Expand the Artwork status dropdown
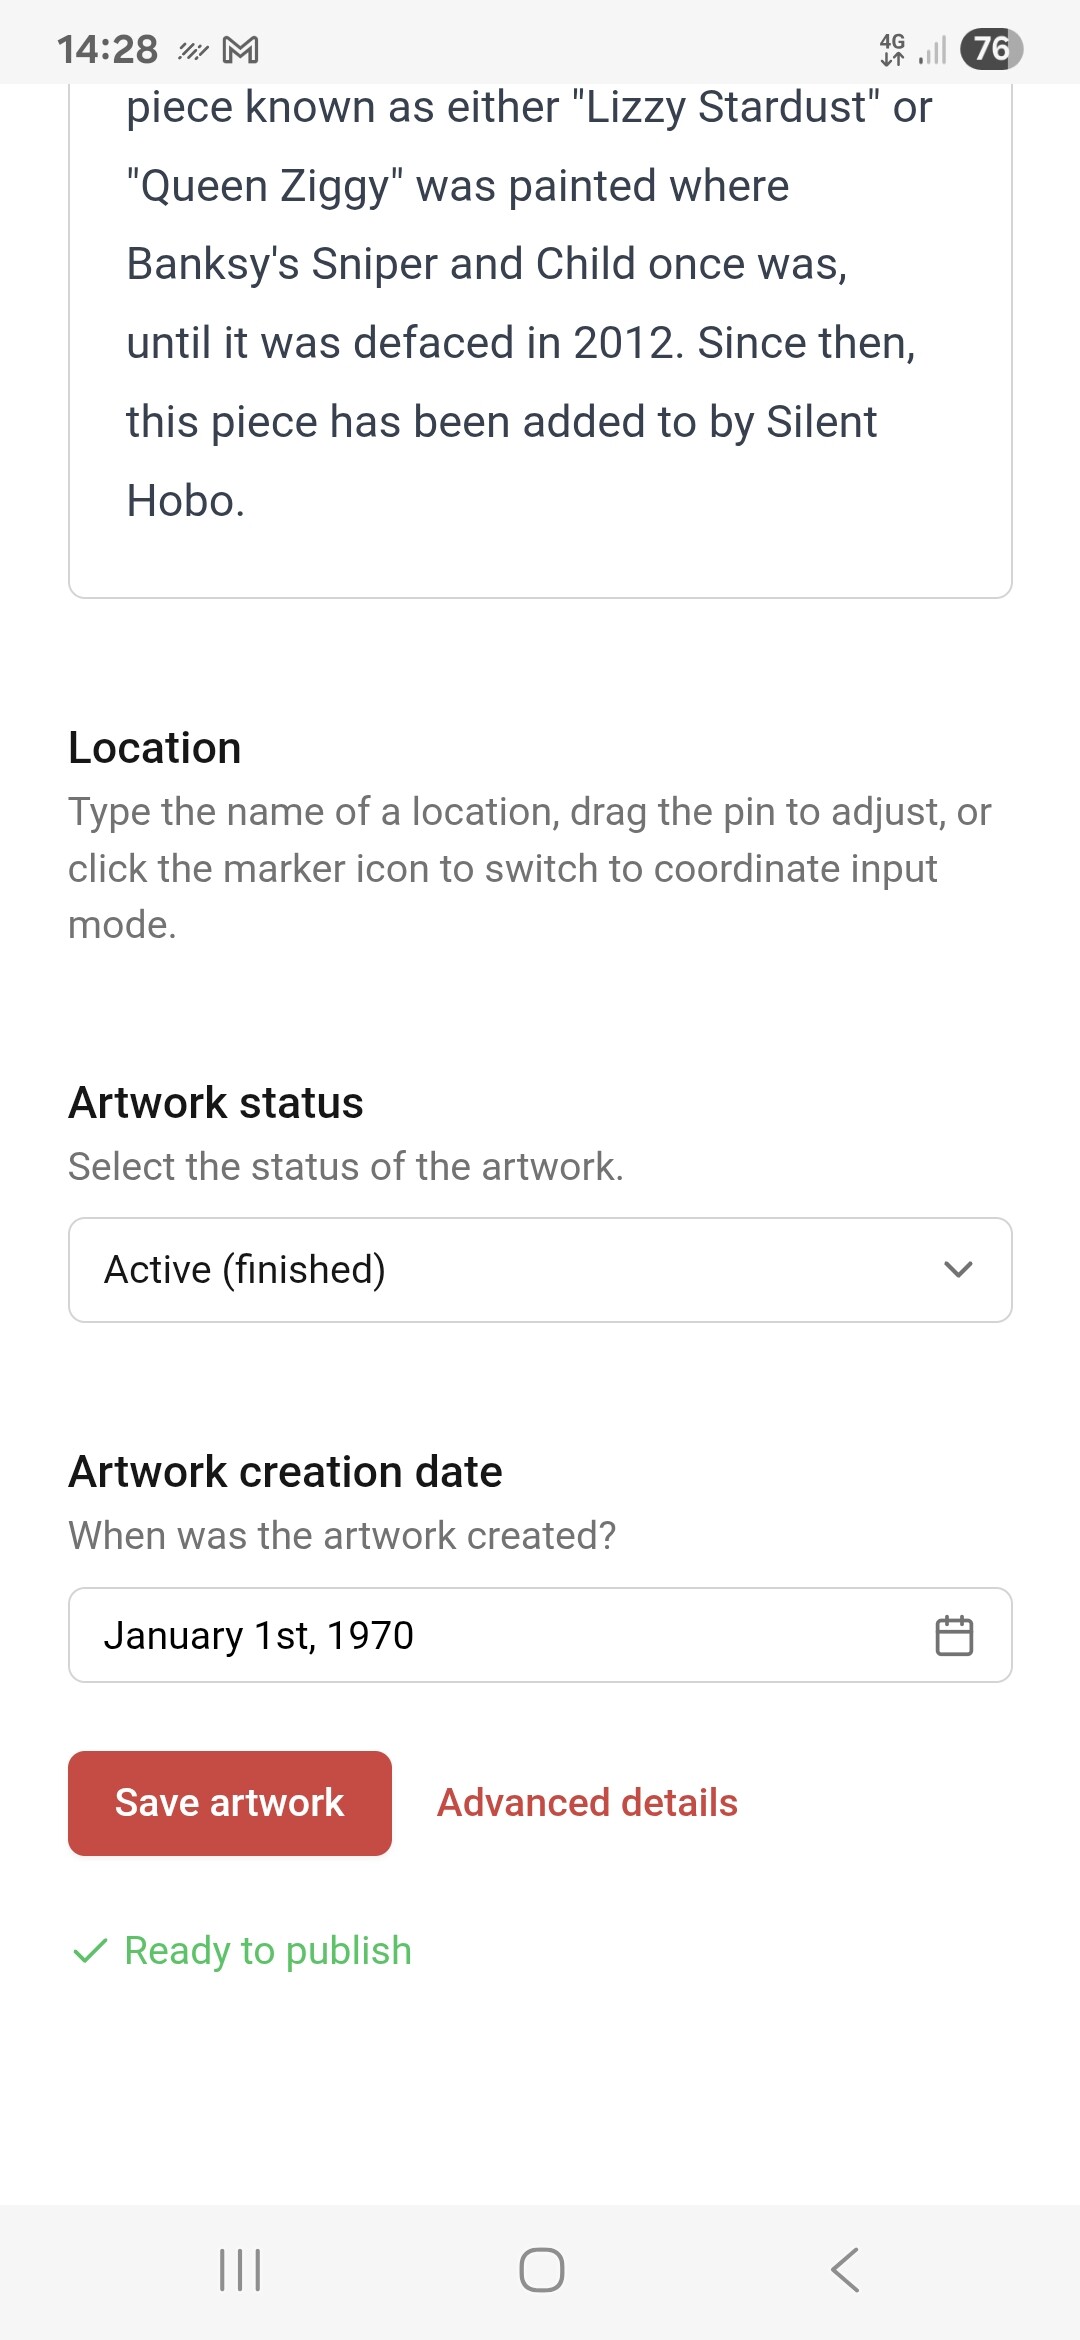The height and width of the screenshot is (2340, 1080). 540,1270
